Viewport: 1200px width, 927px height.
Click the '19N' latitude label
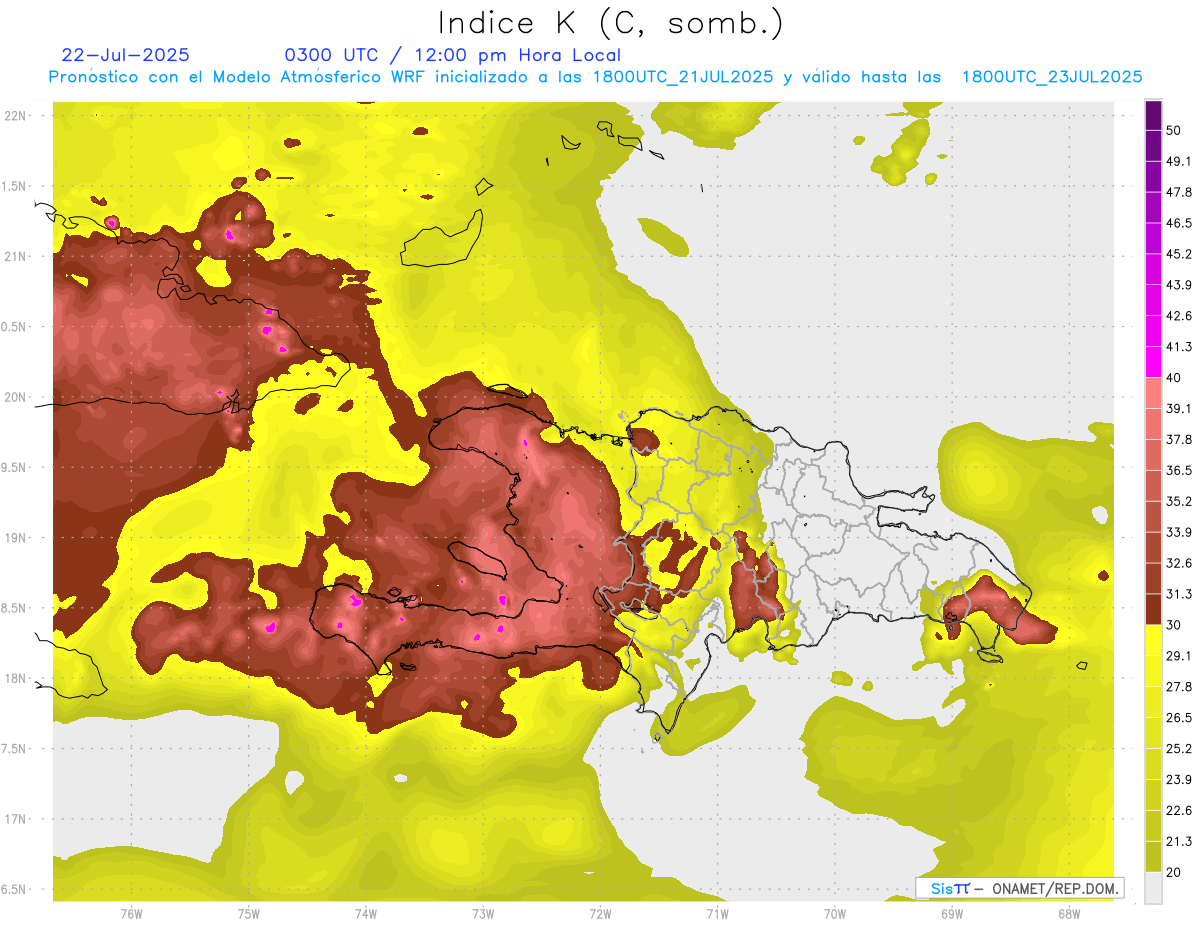point(15,538)
